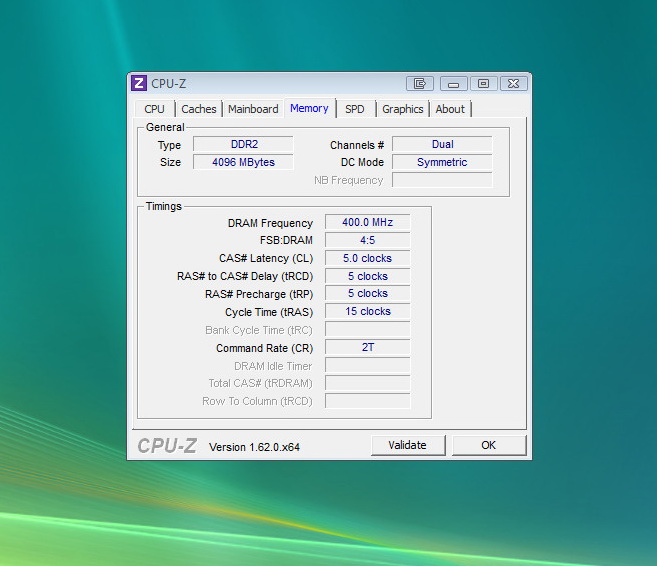Click the DC Mode label

[362, 163]
